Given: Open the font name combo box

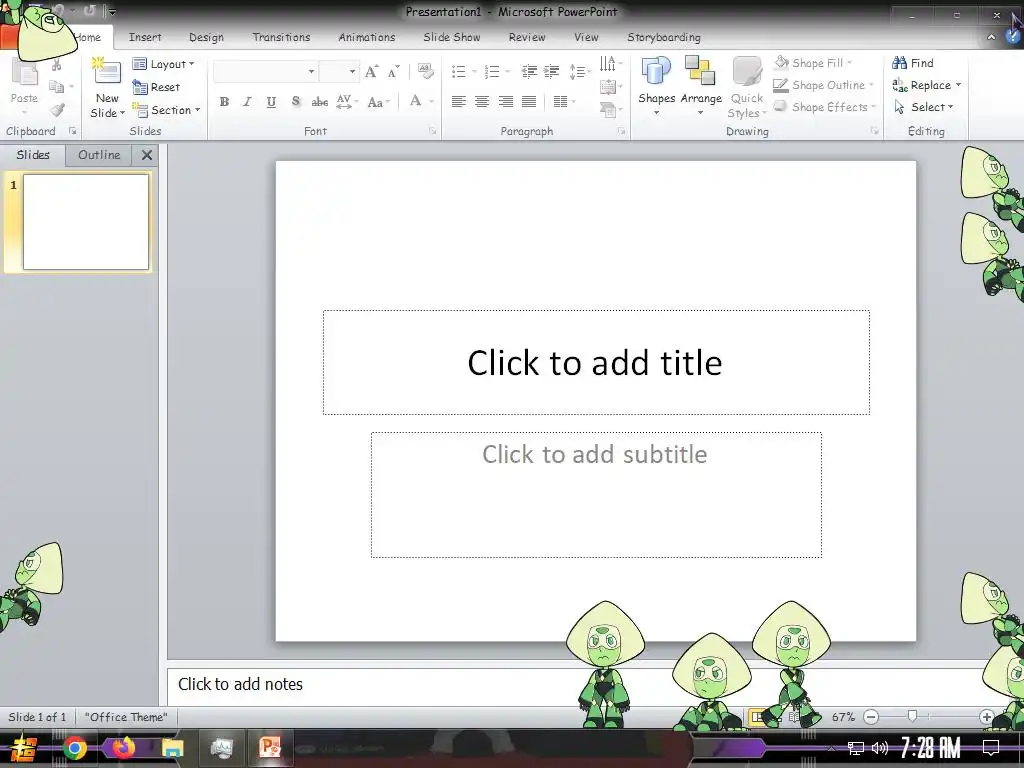Looking at the screenshot, I should [266, 71].
